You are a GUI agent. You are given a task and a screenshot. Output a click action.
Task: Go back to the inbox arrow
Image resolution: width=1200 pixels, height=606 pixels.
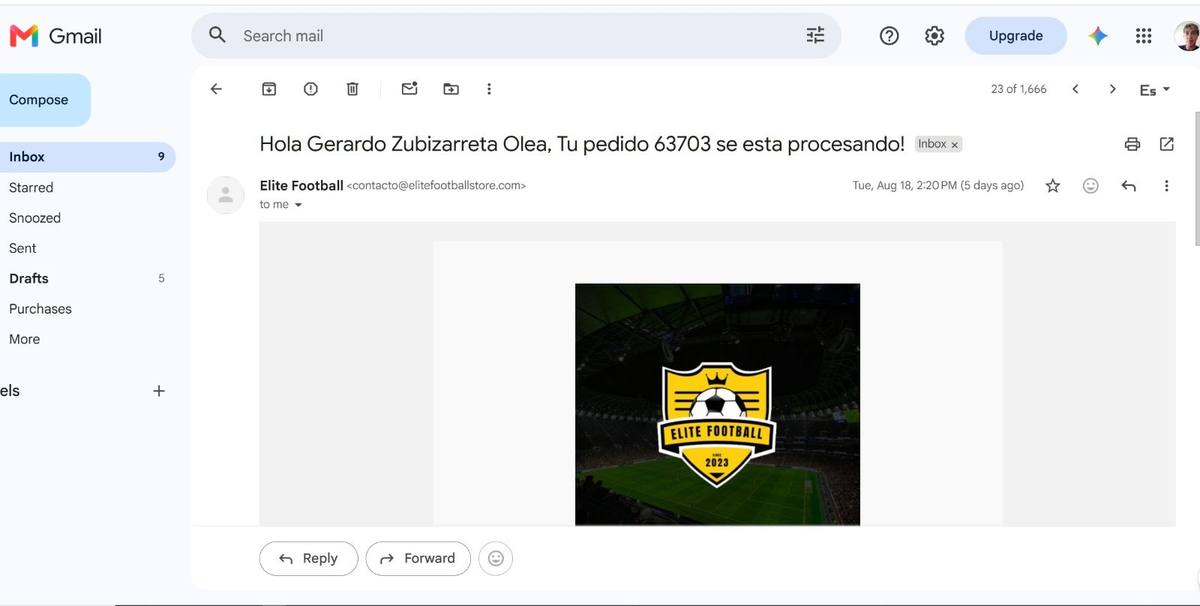216,89
